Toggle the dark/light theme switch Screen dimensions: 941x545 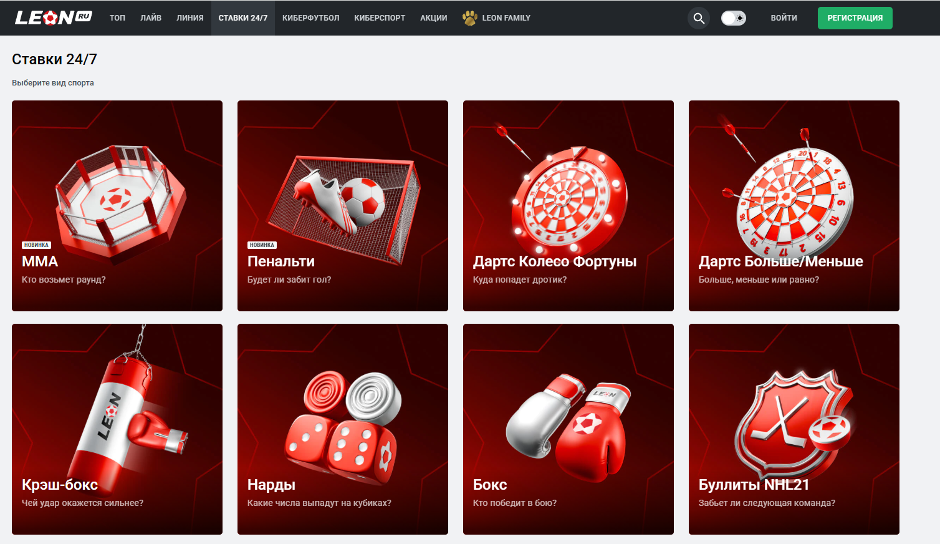733,18
